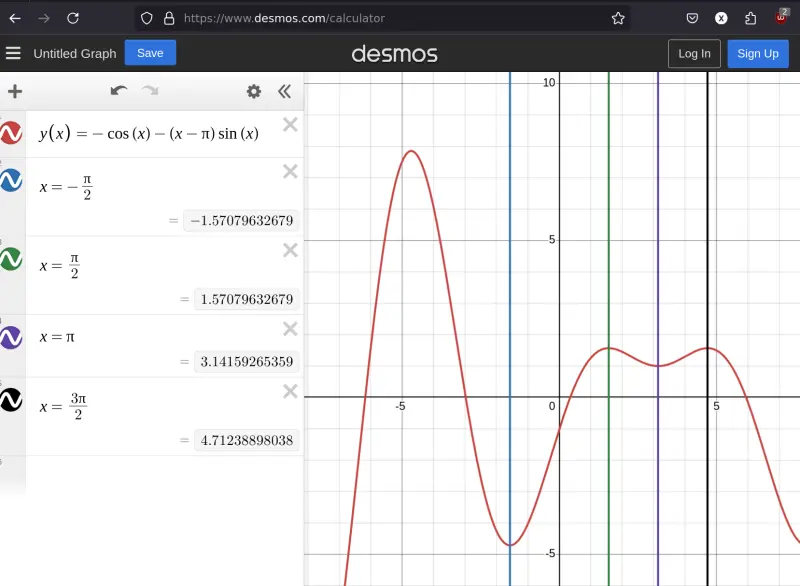Click the red curve's minimum on blue line

point(510,545)
